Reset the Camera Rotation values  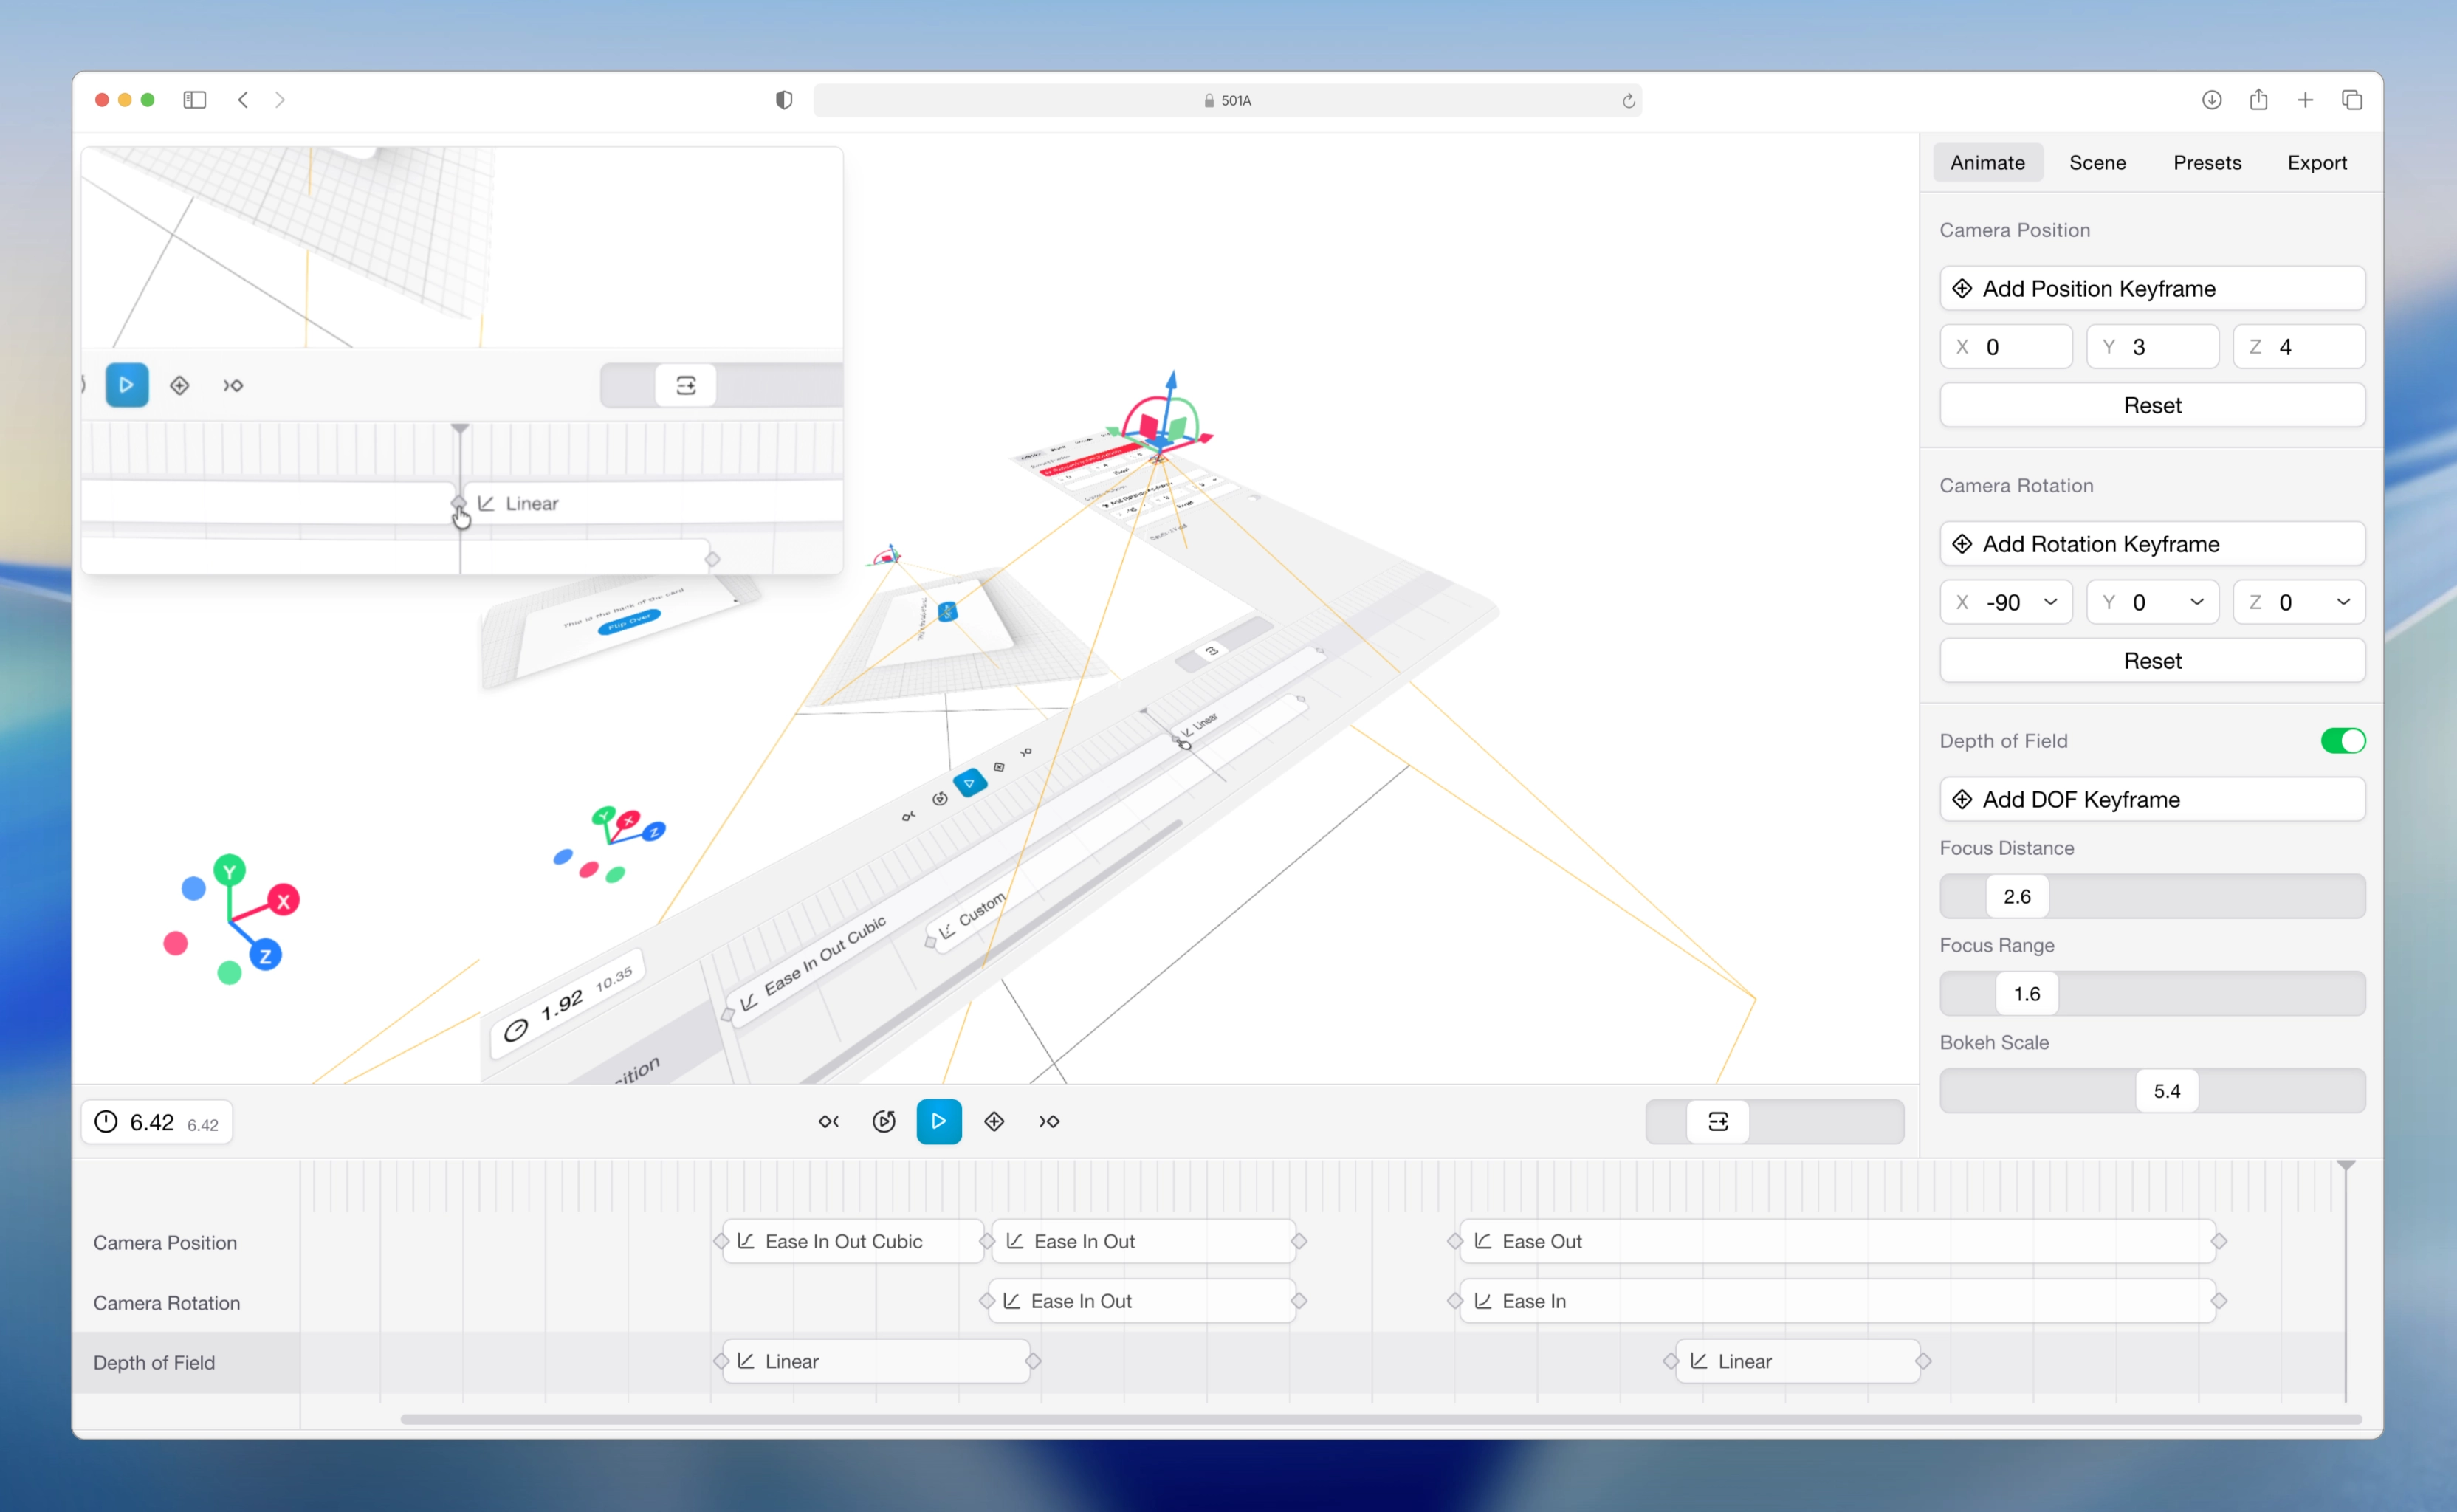(x=2152, y=661)
